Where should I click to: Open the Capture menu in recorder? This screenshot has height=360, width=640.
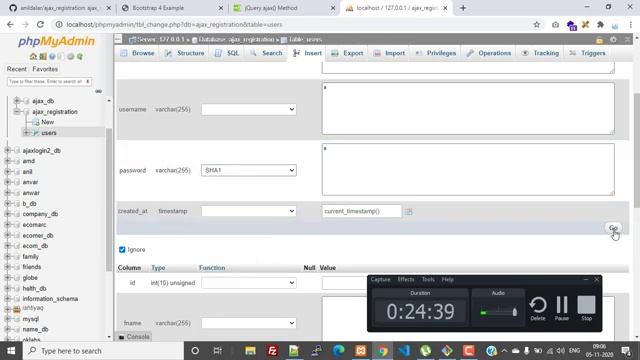(x=380, y=280)
